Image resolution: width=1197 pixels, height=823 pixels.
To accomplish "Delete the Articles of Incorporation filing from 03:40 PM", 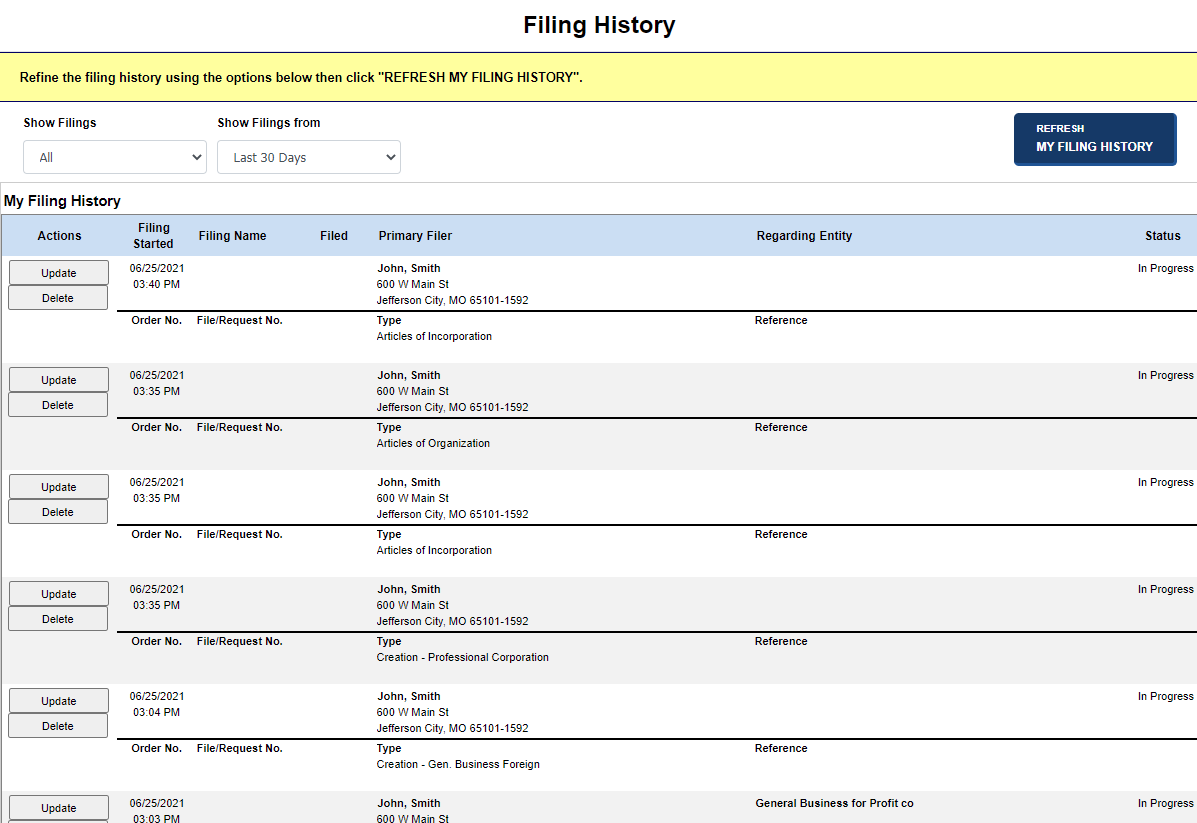I will coord(58,297).
